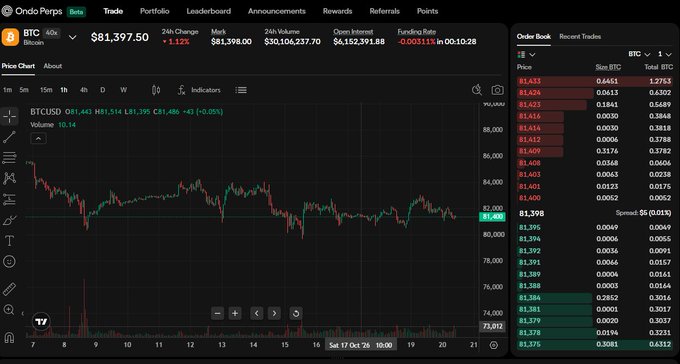Select the W weekly timeframe
The height and width of the screenshot is (364, 680).
point(124,90)
